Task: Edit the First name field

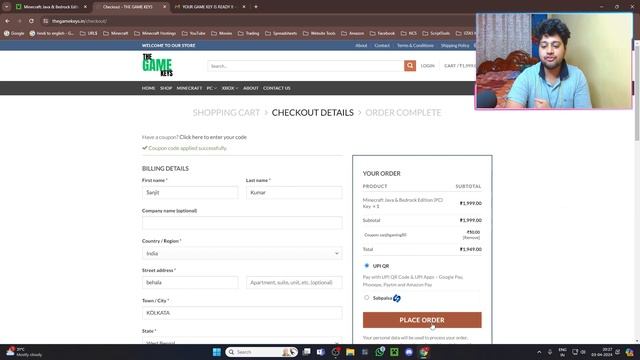Action: click(x=190, y=192)
